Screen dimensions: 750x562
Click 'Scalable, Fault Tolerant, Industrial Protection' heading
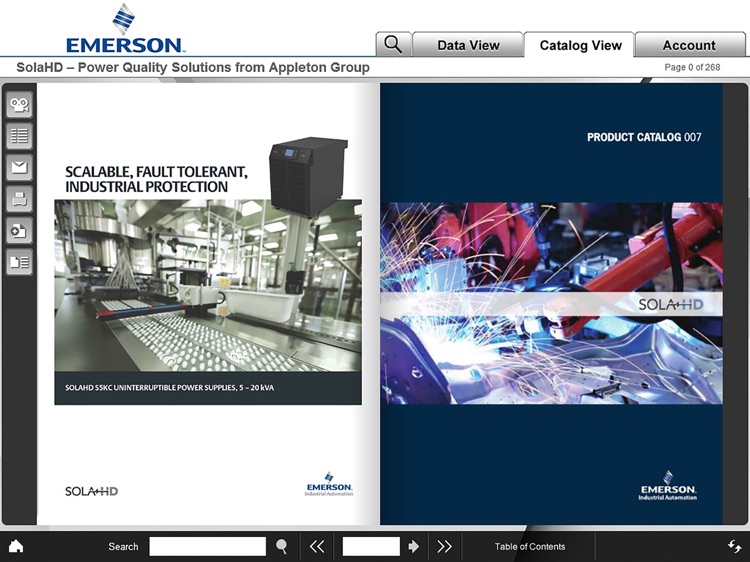click(x=156, y=179)
